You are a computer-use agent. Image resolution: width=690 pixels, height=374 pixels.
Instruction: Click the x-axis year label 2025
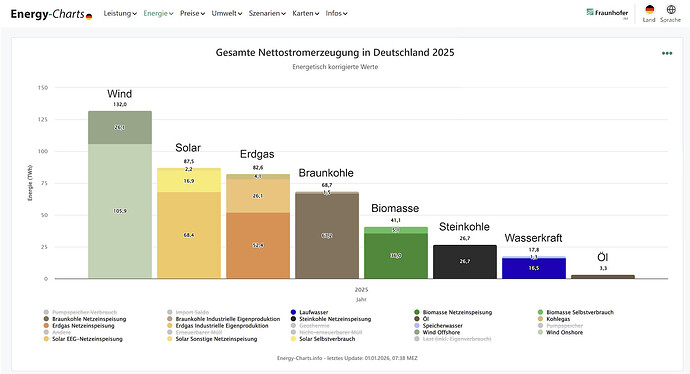361,290
